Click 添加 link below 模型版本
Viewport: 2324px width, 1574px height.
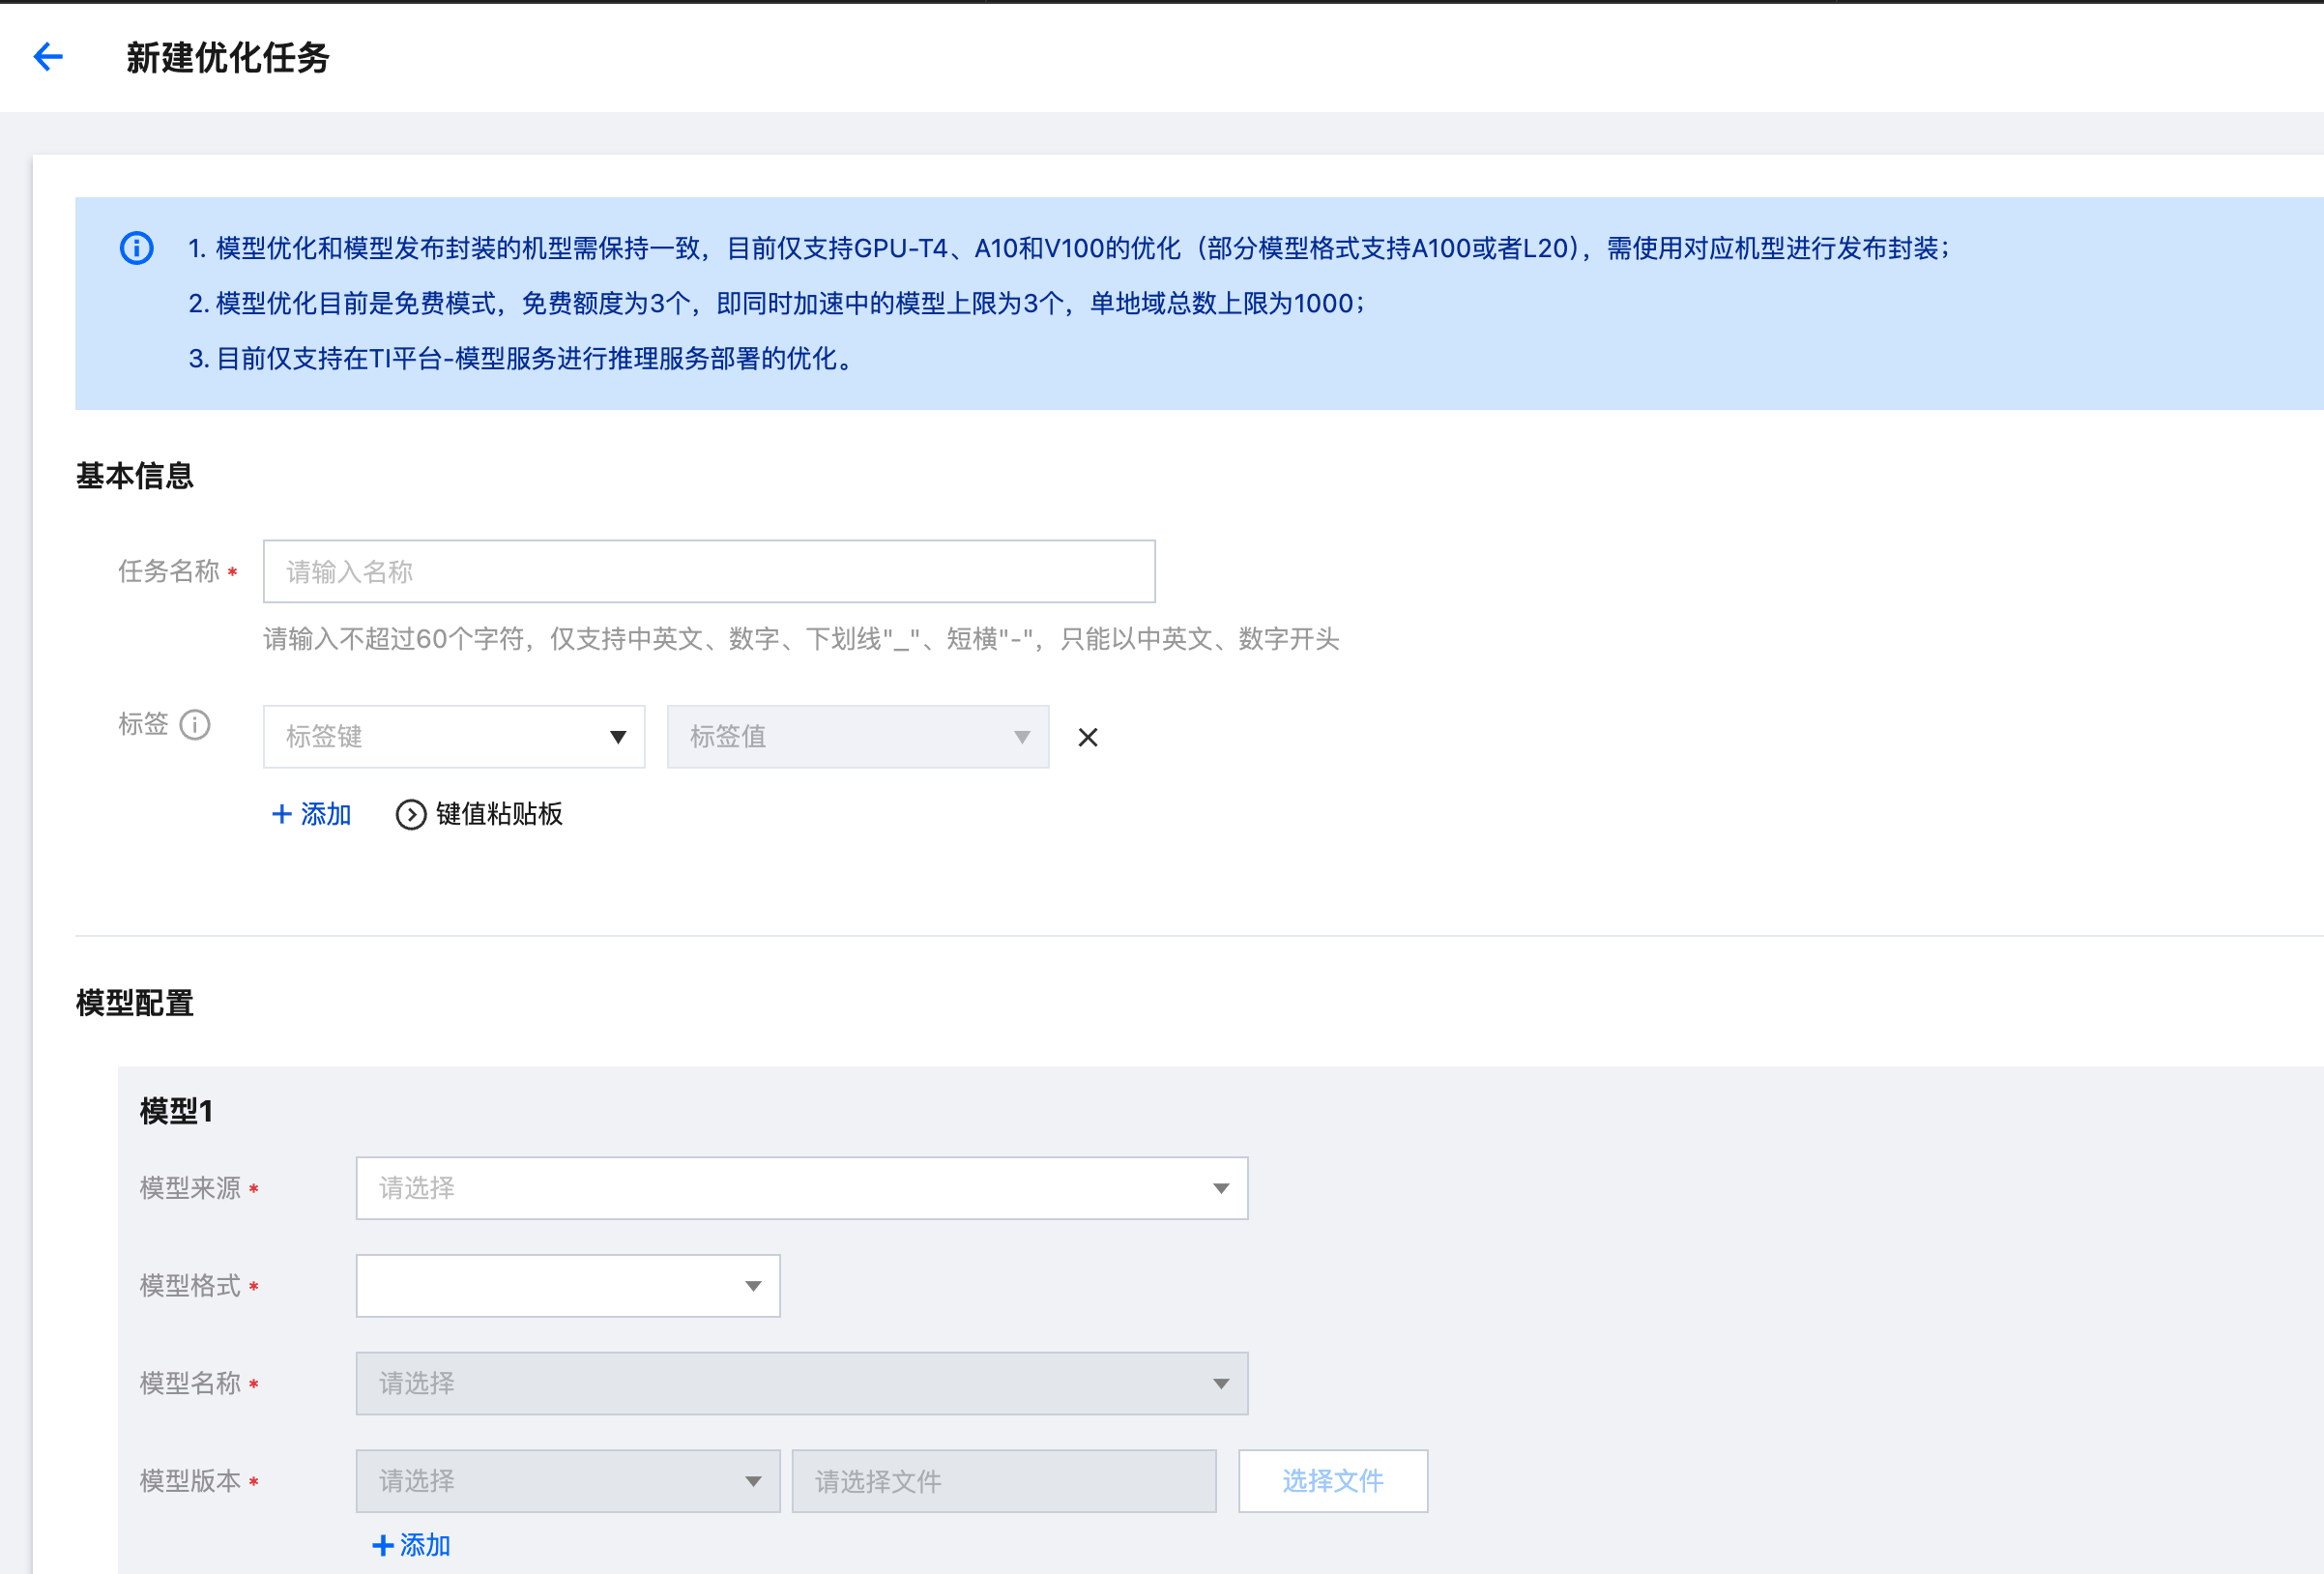425,1546
